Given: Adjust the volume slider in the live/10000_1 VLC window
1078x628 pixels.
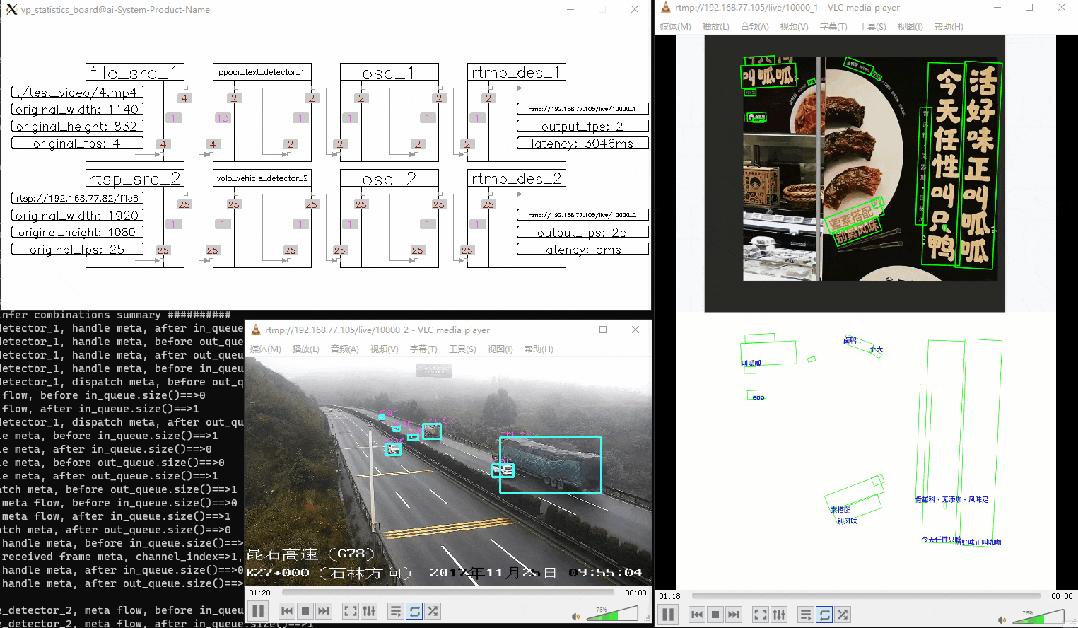Looking at the screenshot, I should click(1037, 616).
